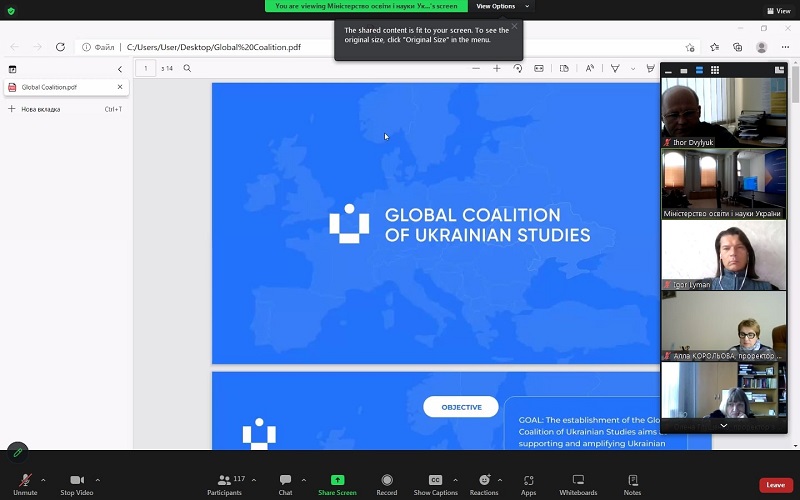Select Ihor Dvylyuk video thumbnail
Viewport: 800px width, 500px height.
click(x=723, y=113)
